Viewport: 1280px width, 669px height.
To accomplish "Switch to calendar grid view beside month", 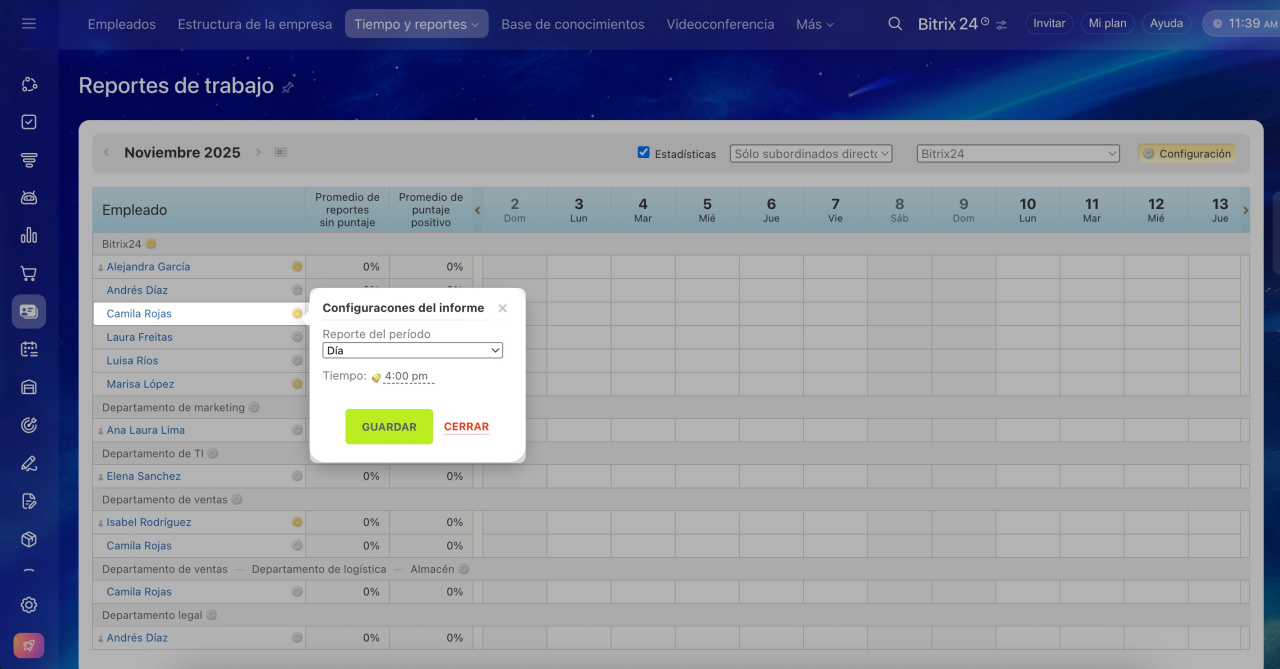I will pos(281,153).
